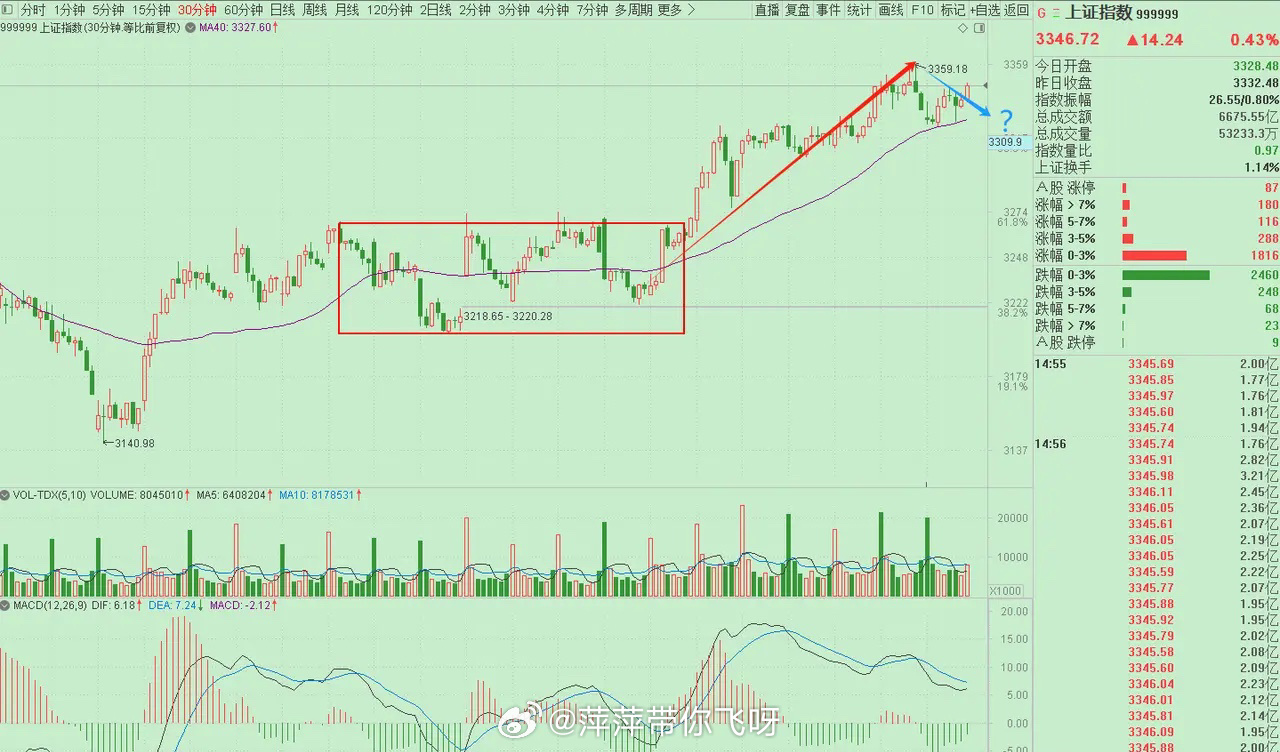Viewport: 1280px width, 752px height.
Task: Click the small flag icon before 分时
Action: (x=8, y=10)
